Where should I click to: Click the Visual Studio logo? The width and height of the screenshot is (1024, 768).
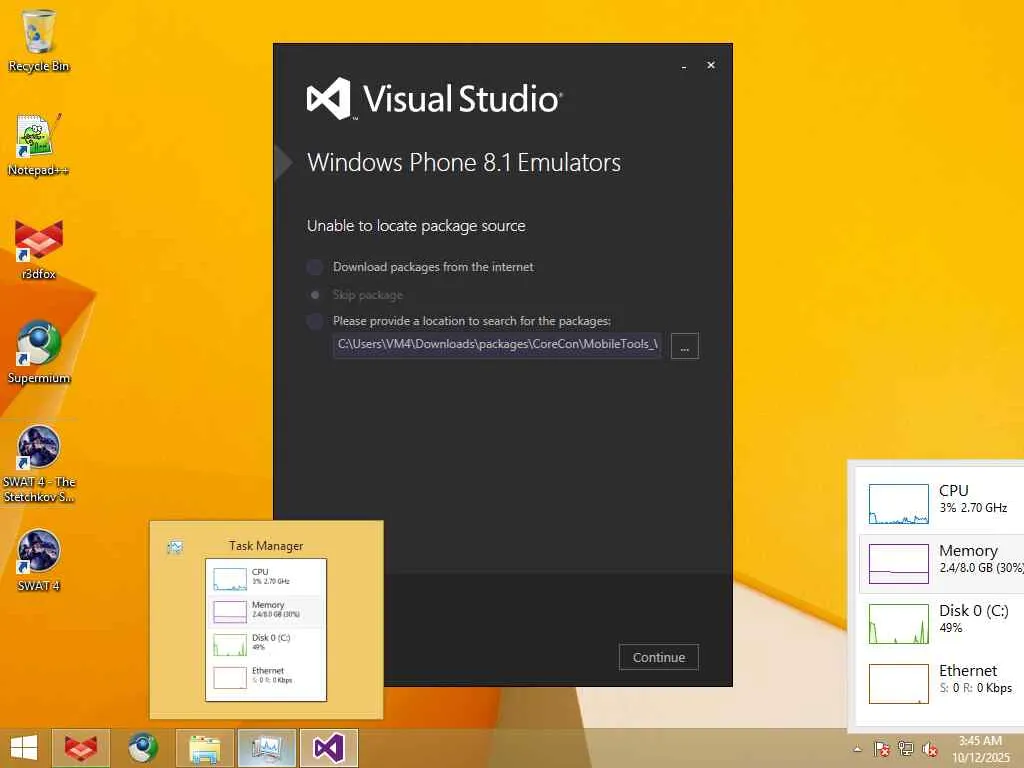pyautogui.click(x=434, y=99)
